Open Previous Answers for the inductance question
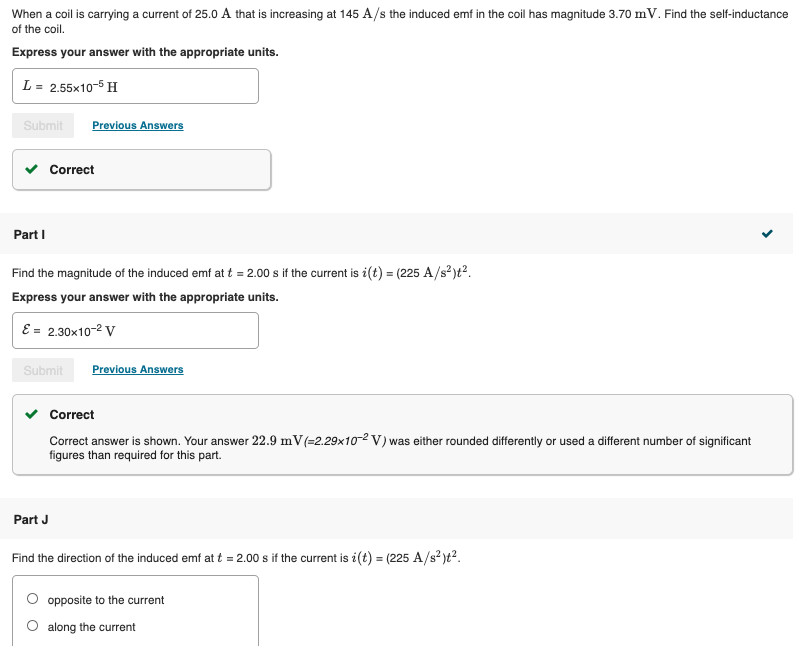Viewport: 804px width, 646px height. point(137,125)
